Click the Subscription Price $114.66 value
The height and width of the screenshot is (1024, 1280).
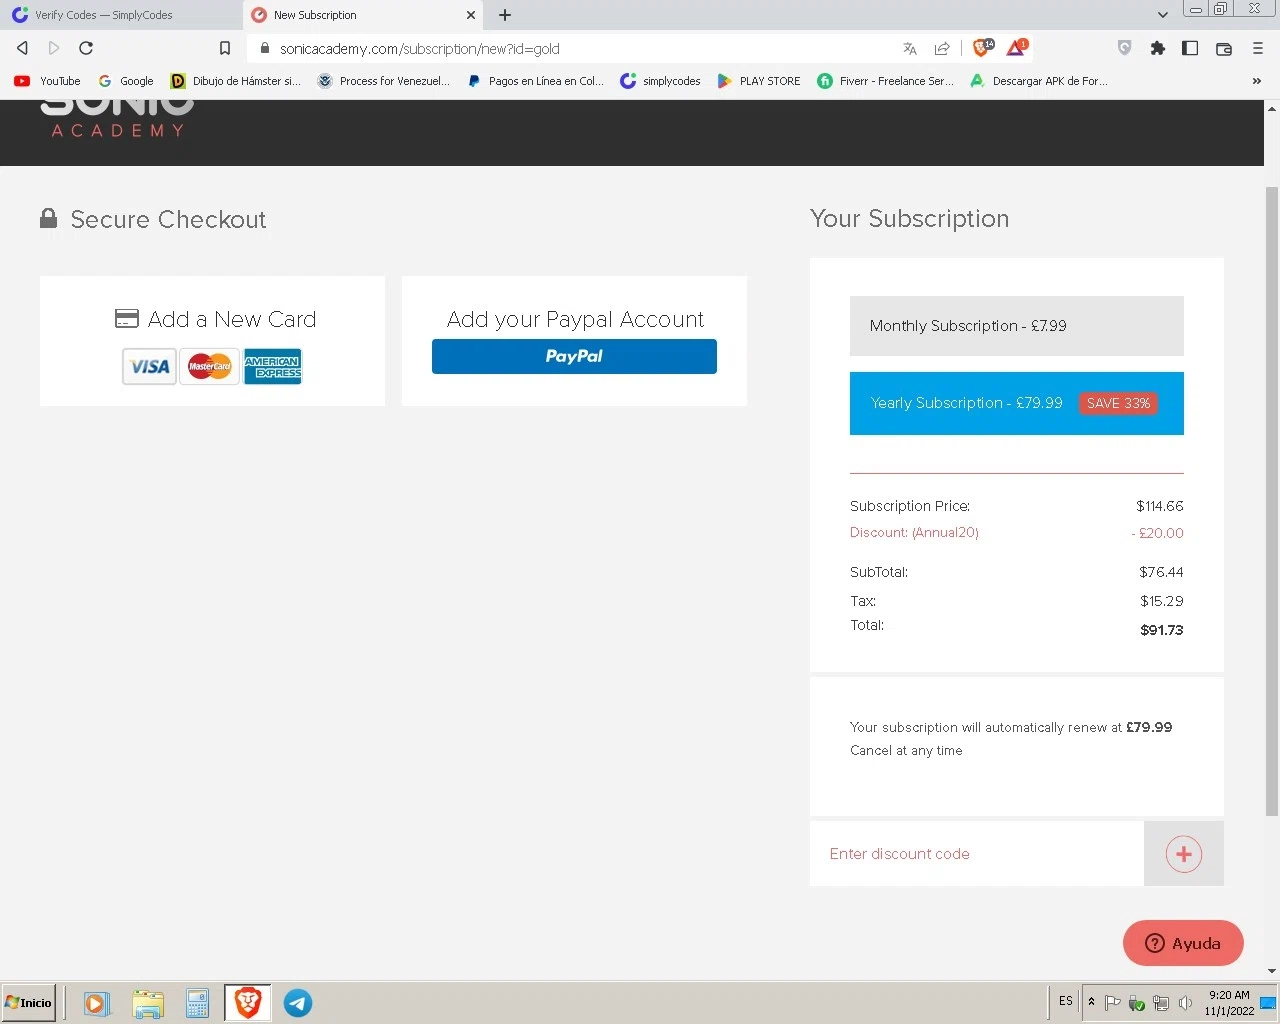coord(1160,506)
